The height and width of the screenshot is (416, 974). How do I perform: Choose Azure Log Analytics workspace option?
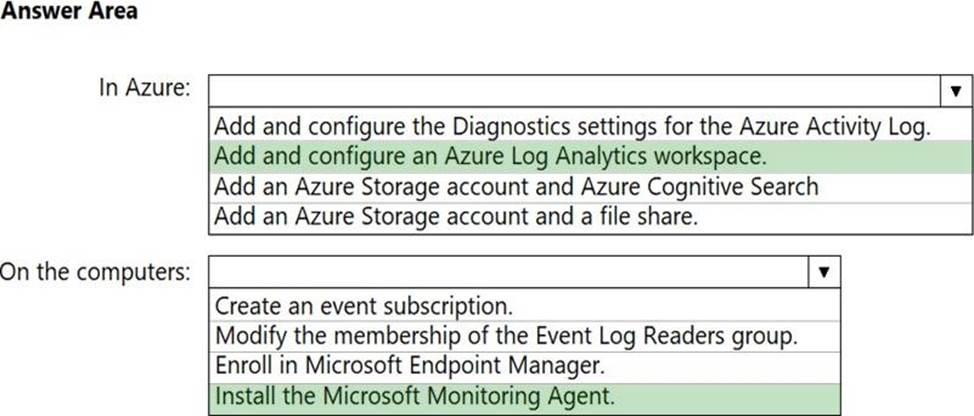coord(590,156)
